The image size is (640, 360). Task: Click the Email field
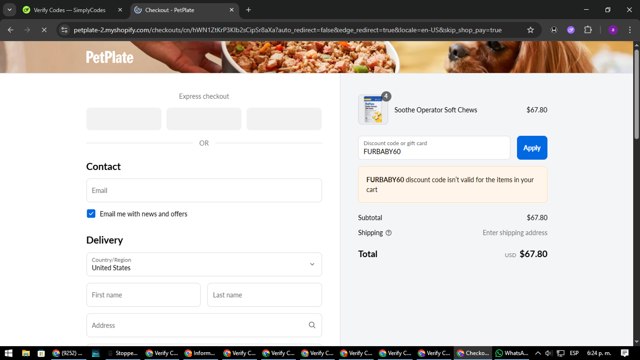tap(204, 190)
